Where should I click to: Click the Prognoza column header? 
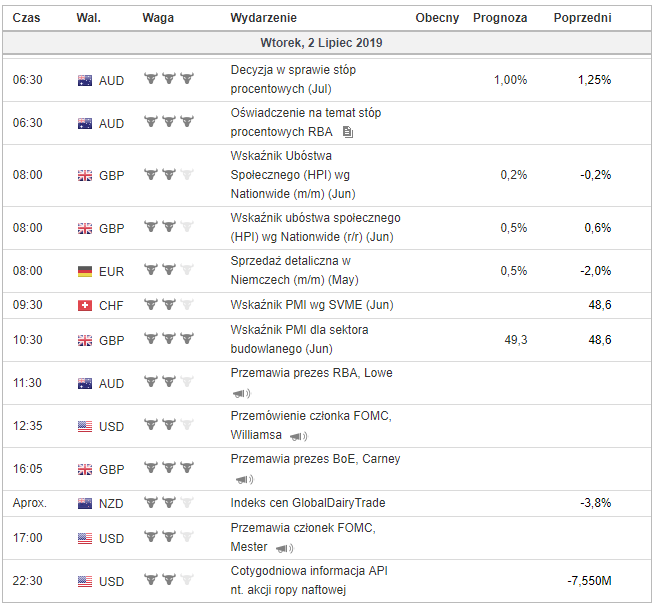pyautogui.click(x=500, y=18)
